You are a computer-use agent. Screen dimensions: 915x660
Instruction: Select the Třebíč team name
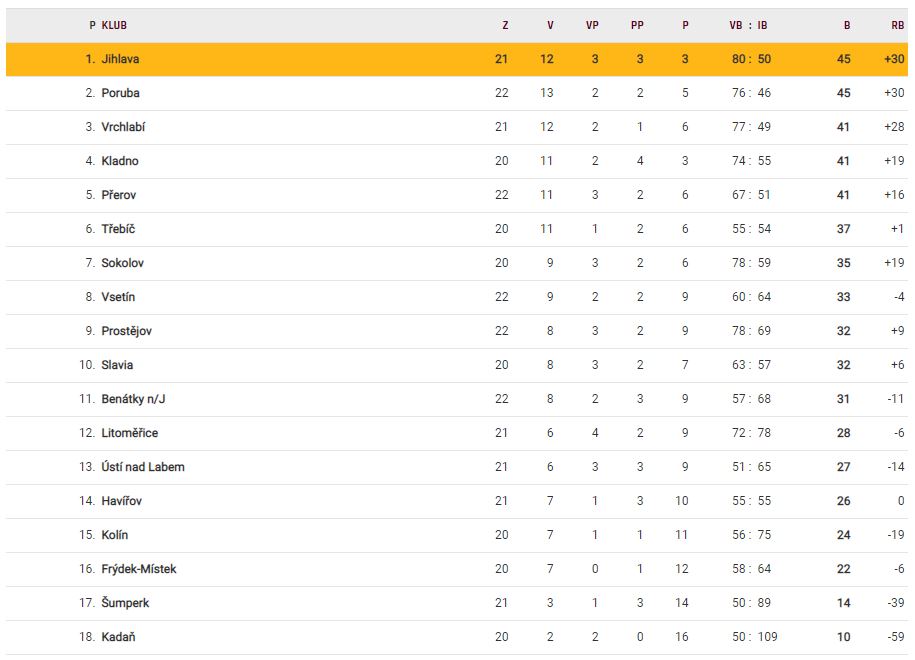point(118,229)
